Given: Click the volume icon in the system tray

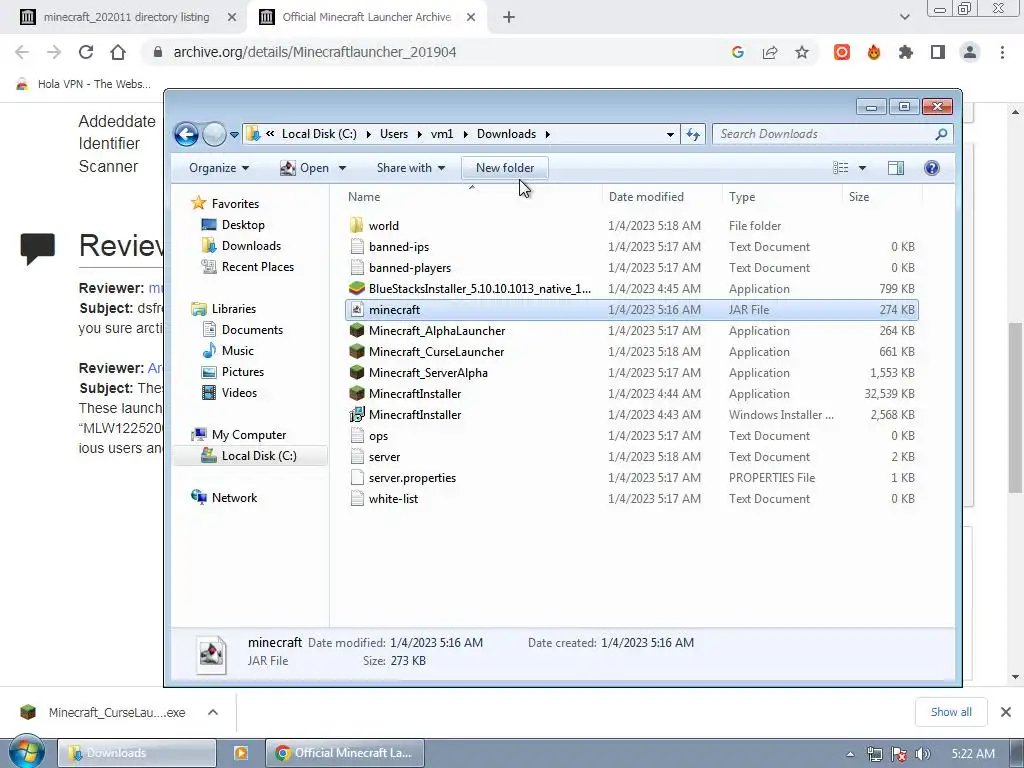Looking at the screenshot, I should (x=923, y=754).
